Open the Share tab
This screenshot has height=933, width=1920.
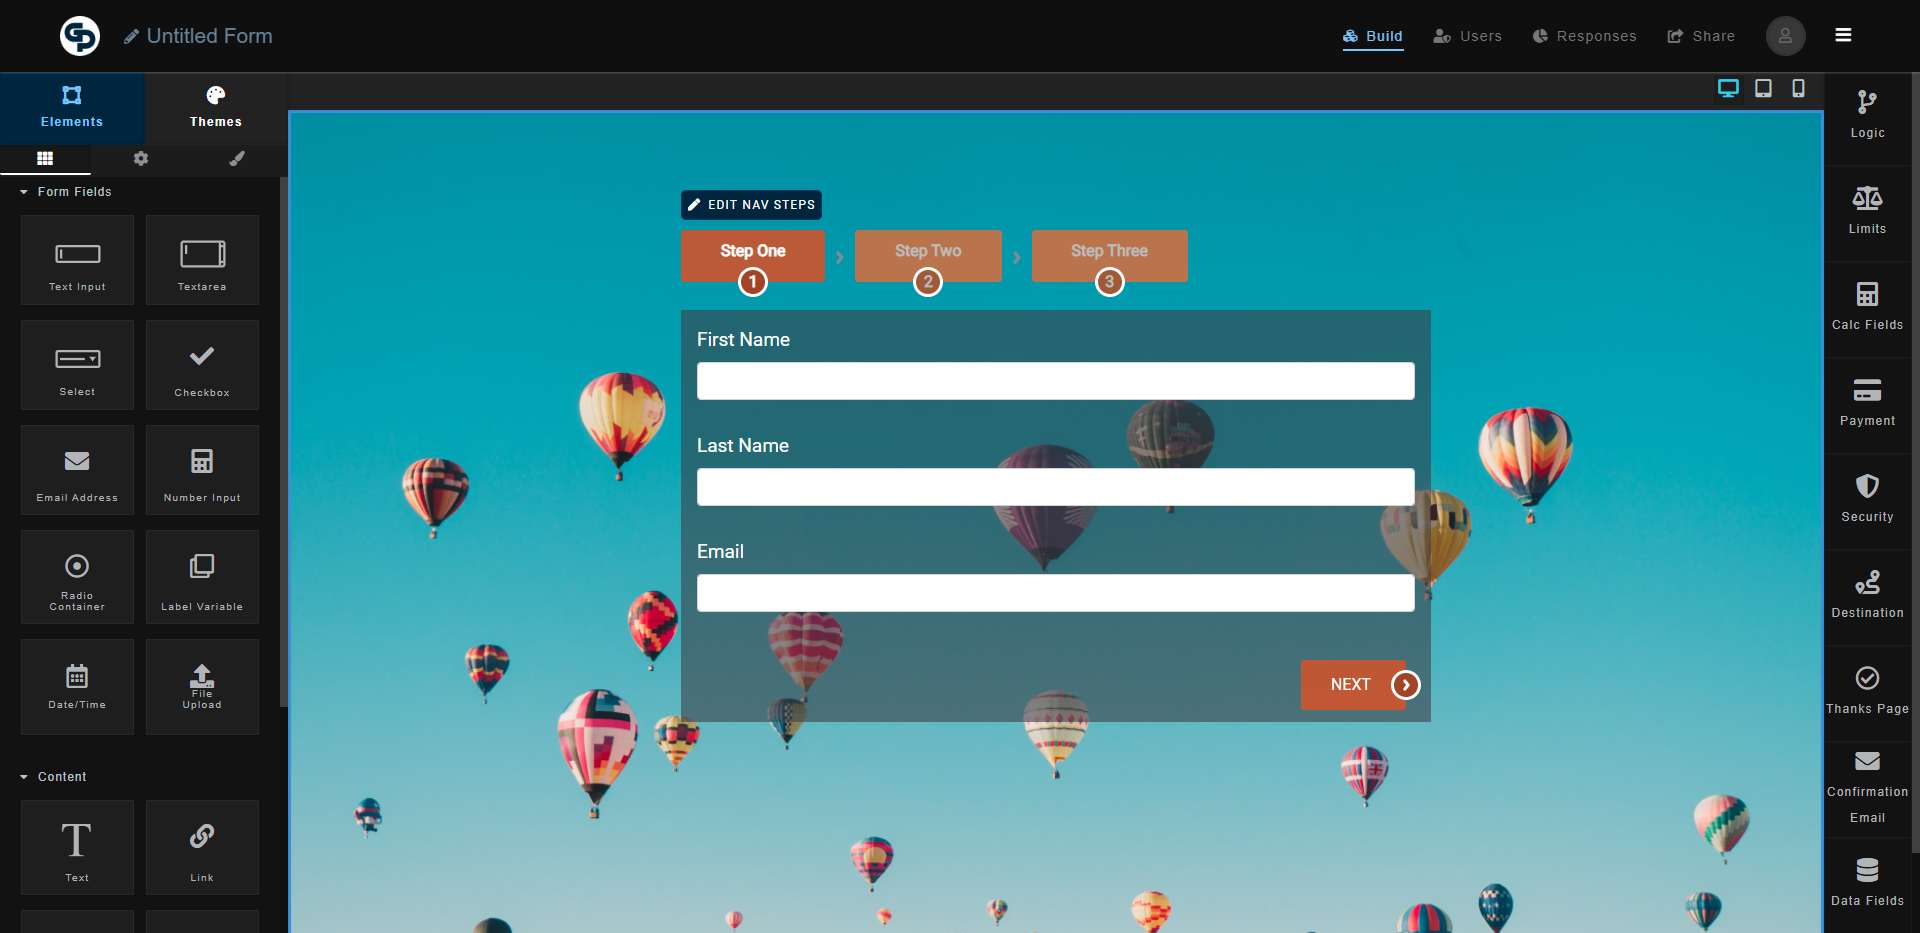[x=1701, y=36]
